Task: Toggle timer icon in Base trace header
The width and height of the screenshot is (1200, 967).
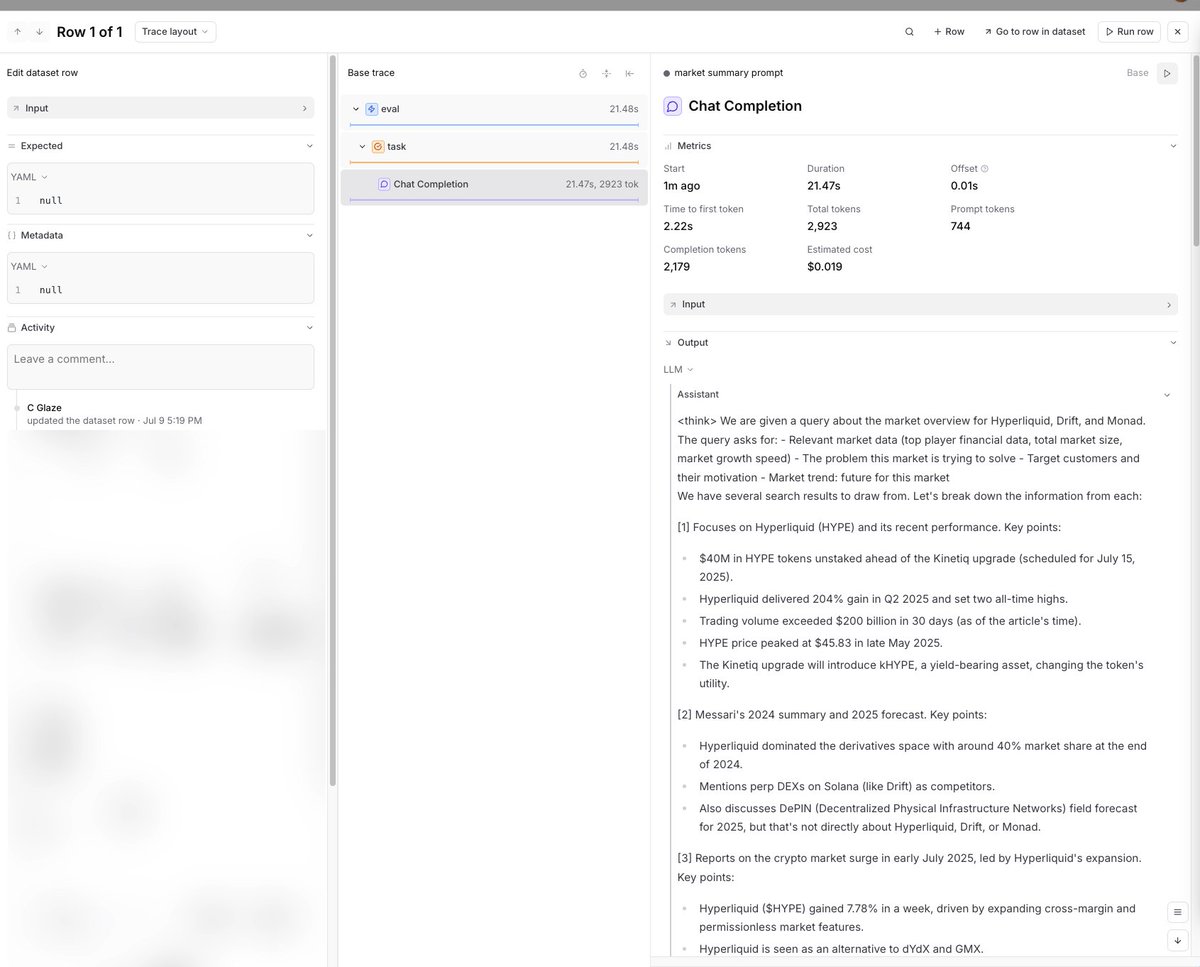Action: coord(583,73)
